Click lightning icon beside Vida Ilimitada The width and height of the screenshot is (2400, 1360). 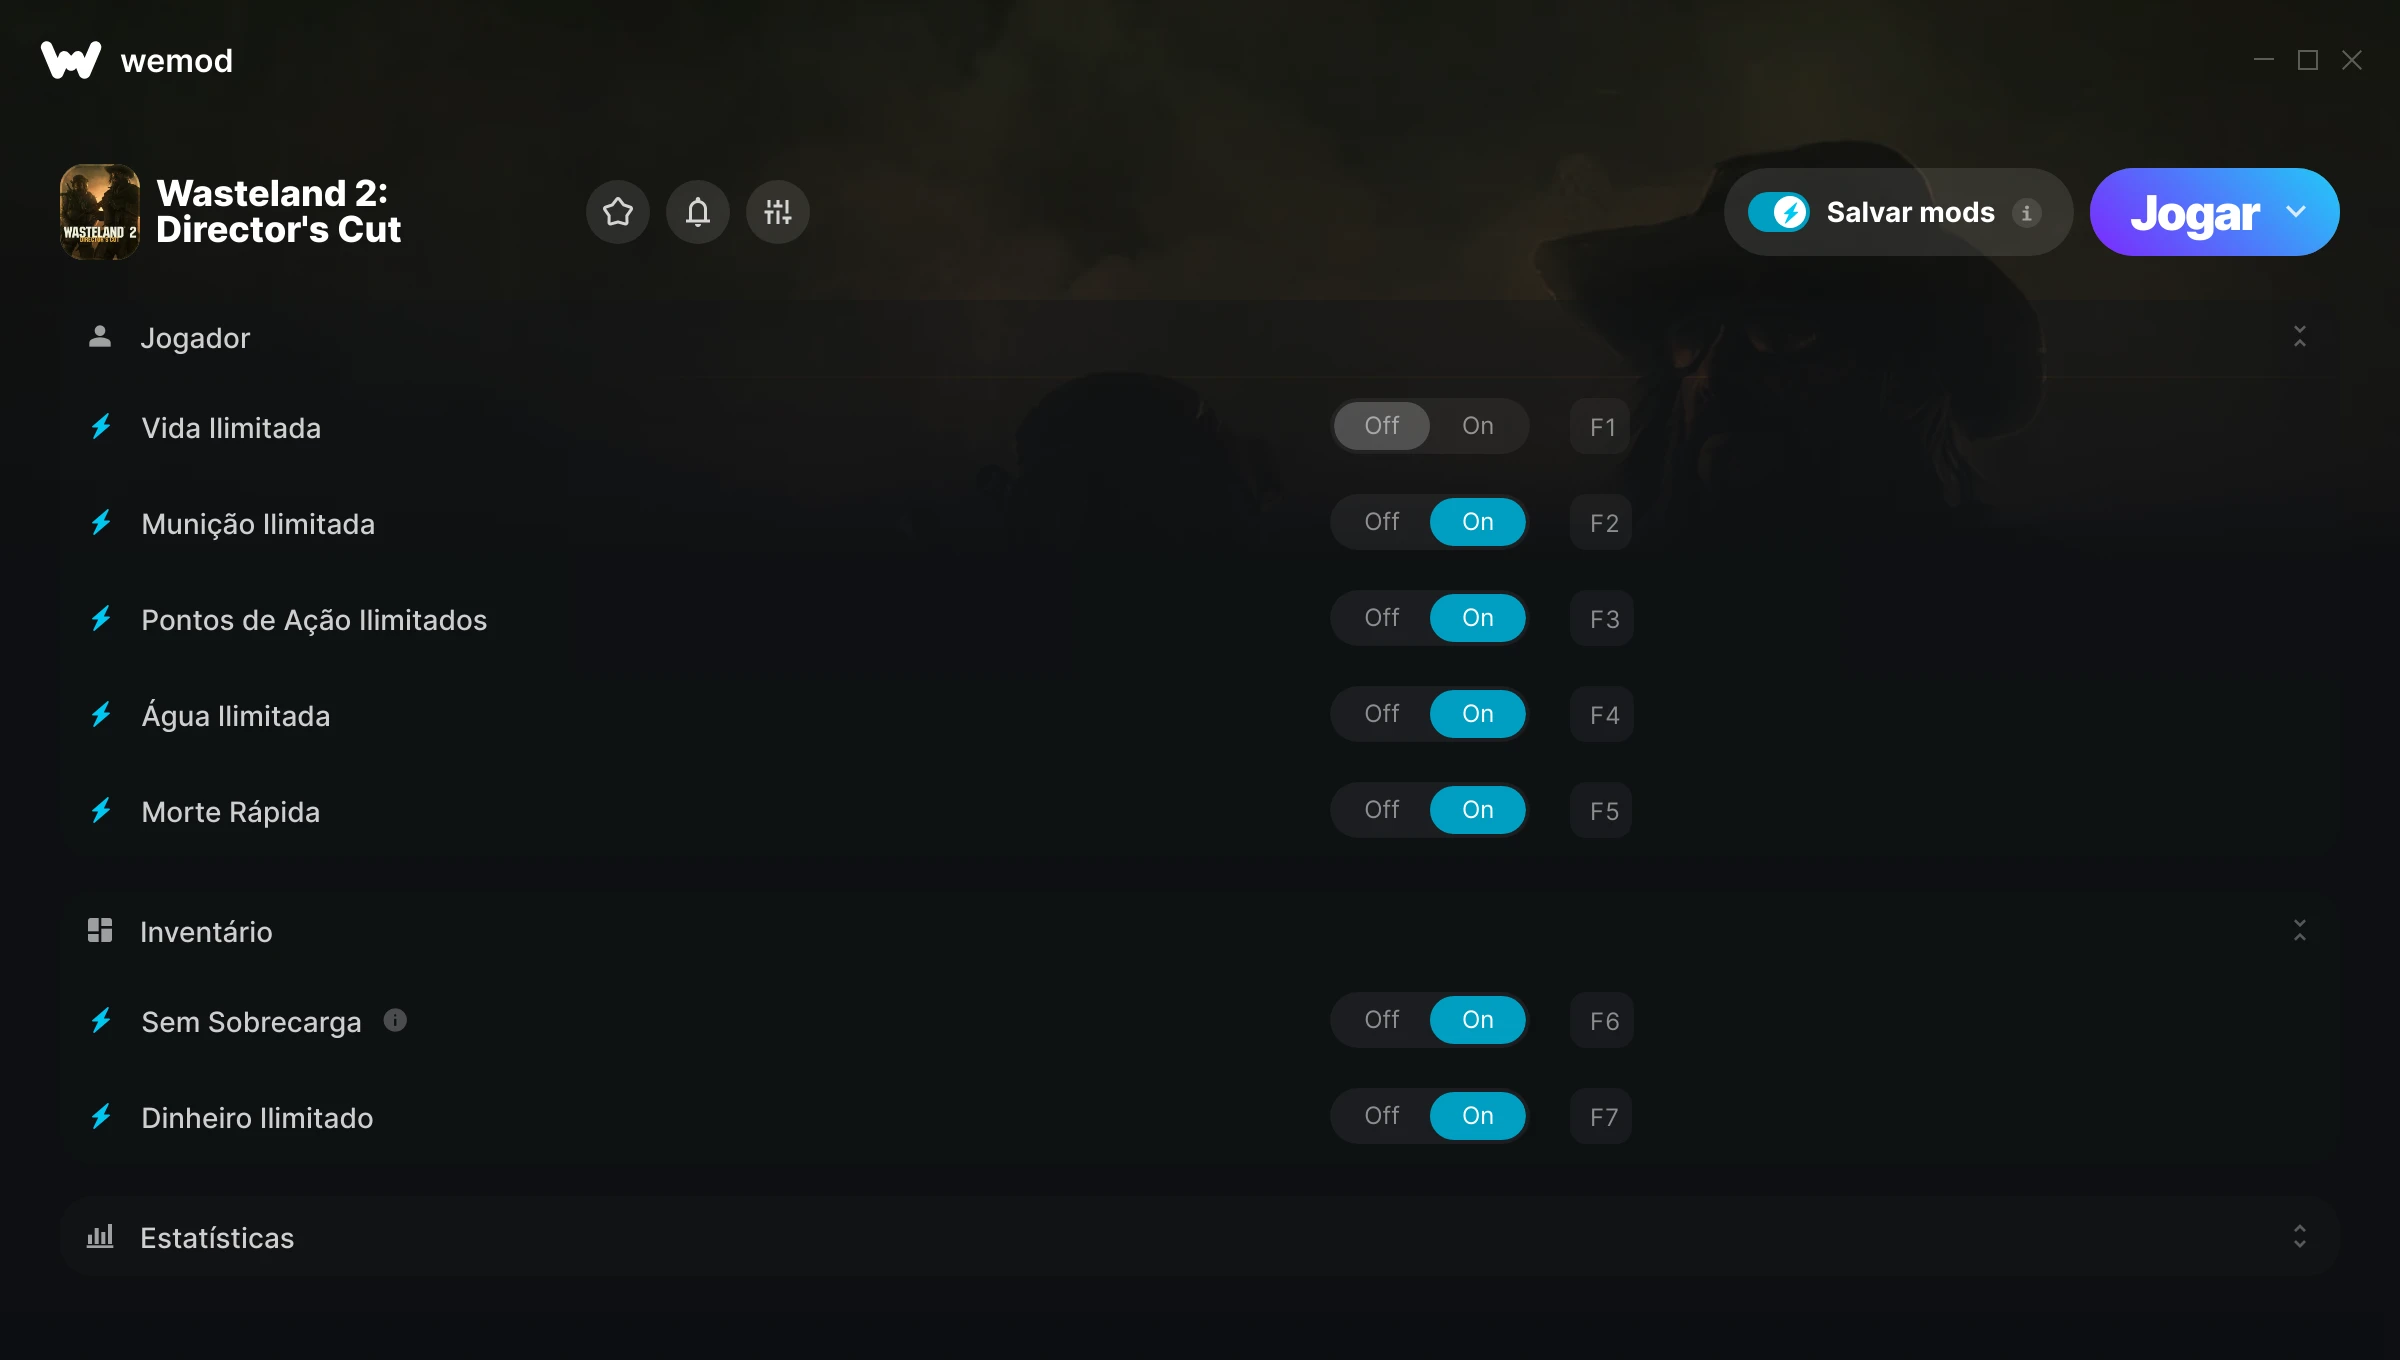[102, 427]
